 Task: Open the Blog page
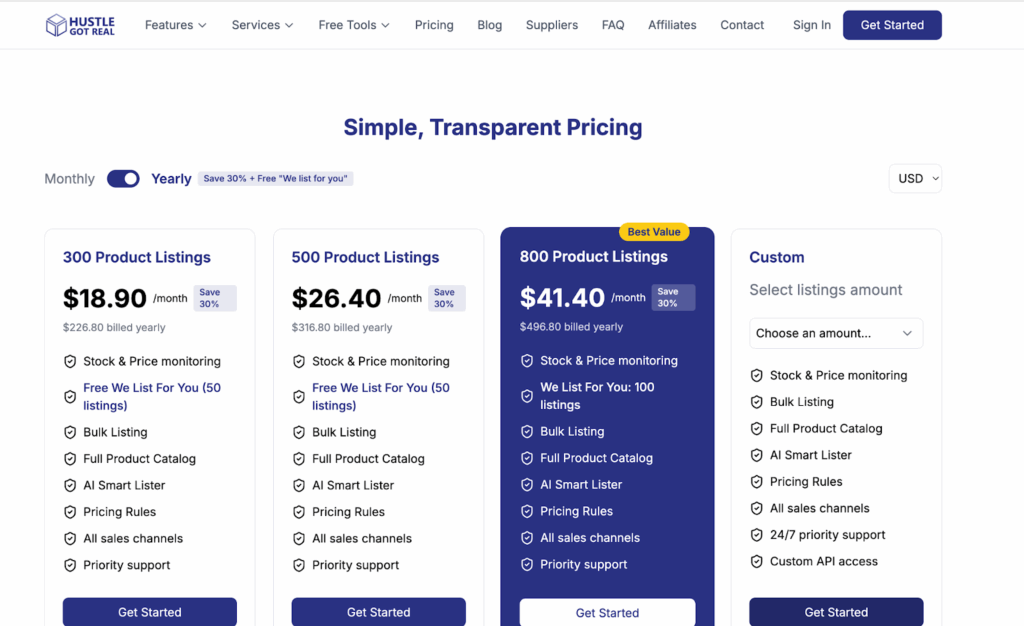pos(490,25)
